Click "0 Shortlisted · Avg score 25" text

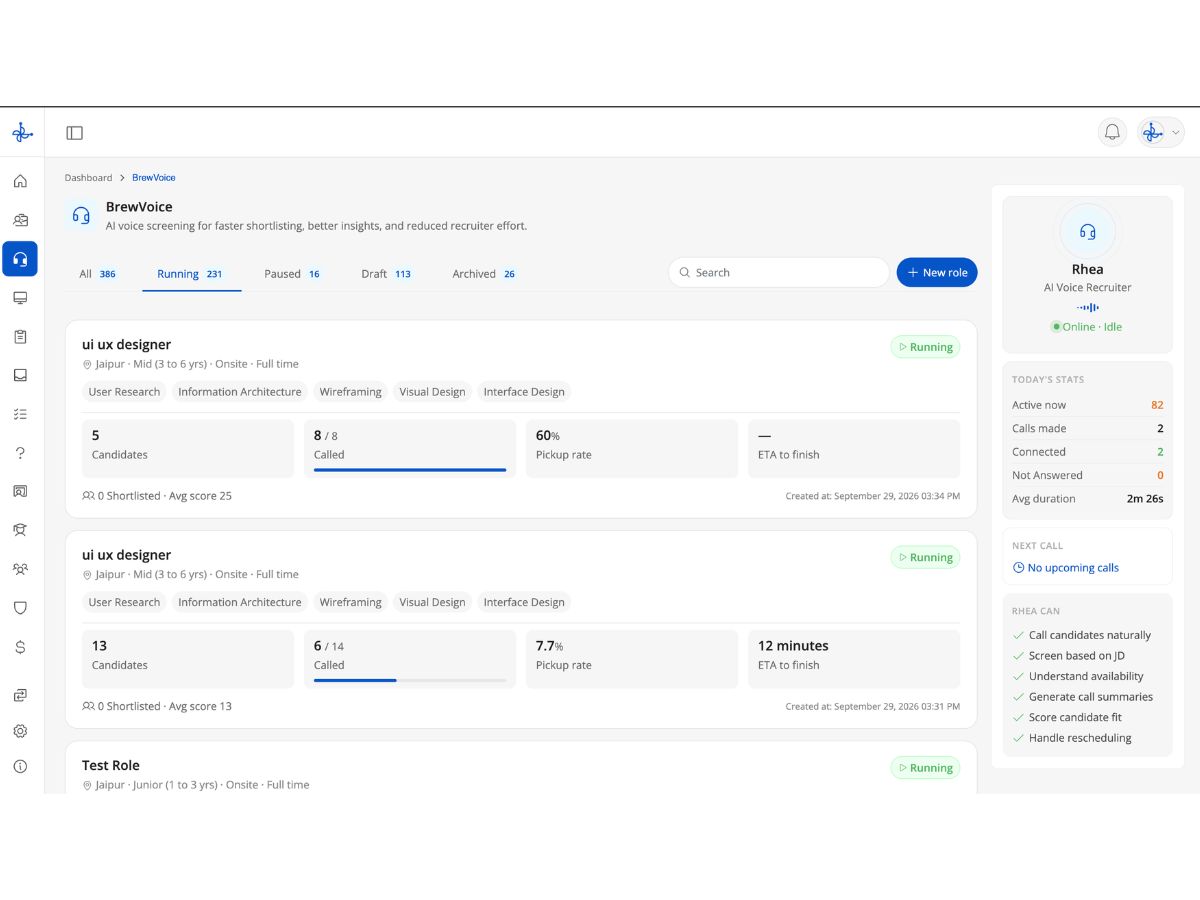[x=157, y=496]
